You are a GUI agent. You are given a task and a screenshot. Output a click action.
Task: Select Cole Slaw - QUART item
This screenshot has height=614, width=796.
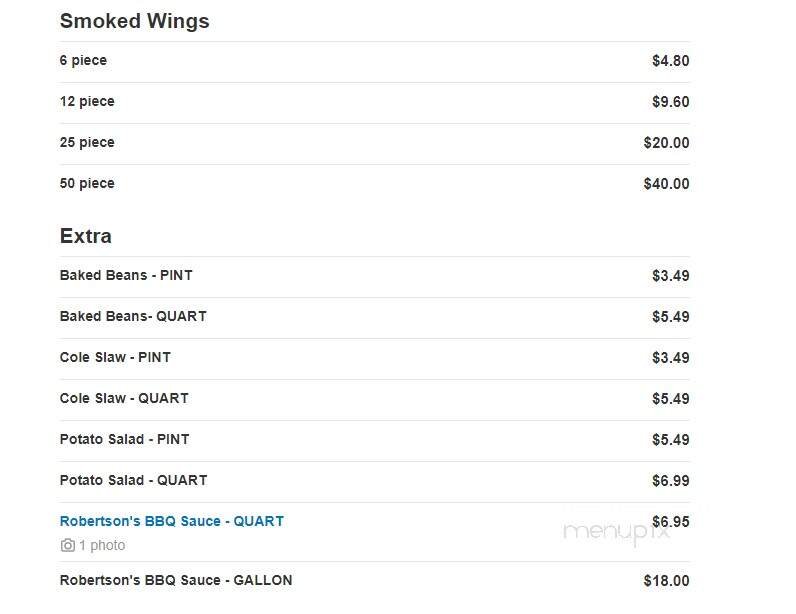coord(124,399)
